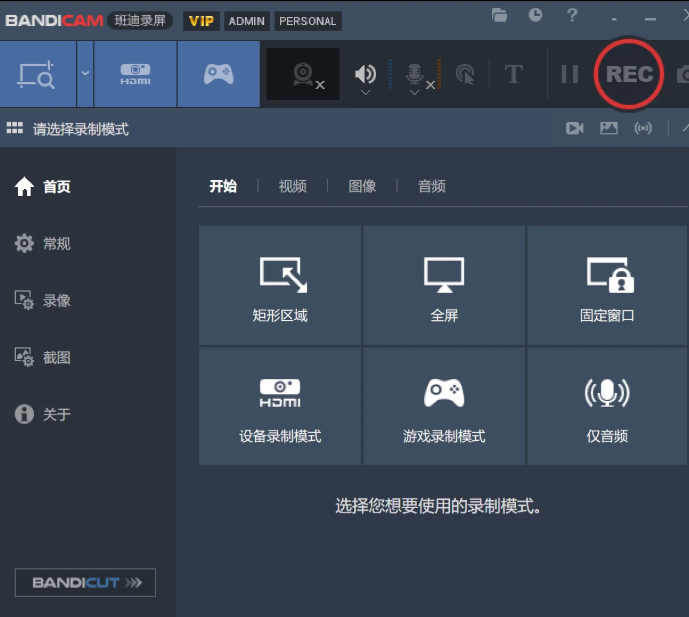The width and height of the screenshot is (689, 617).
Task: Toggle the microphone icon
Action: click(x=415, y=75)
